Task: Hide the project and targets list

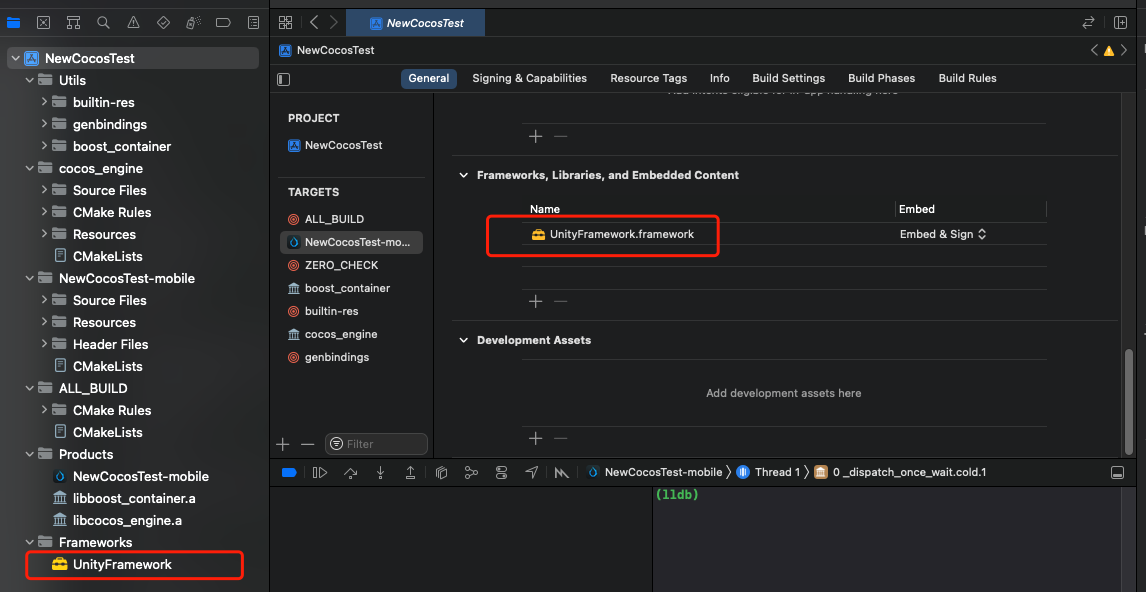Action: pyautogui.click(x=284, y=78)
